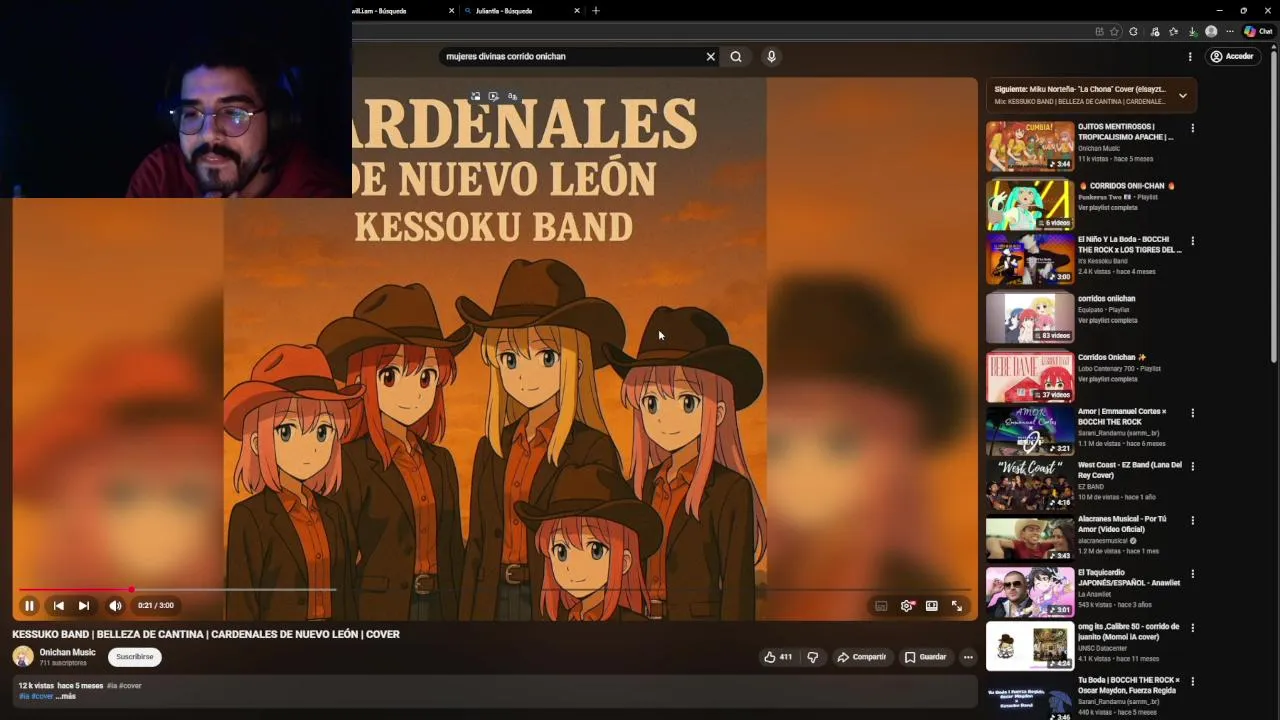The image size is (1280, 720).
Task: Open the browser downloads icon
Action: pyautogui.click(x=1193, y=31)
